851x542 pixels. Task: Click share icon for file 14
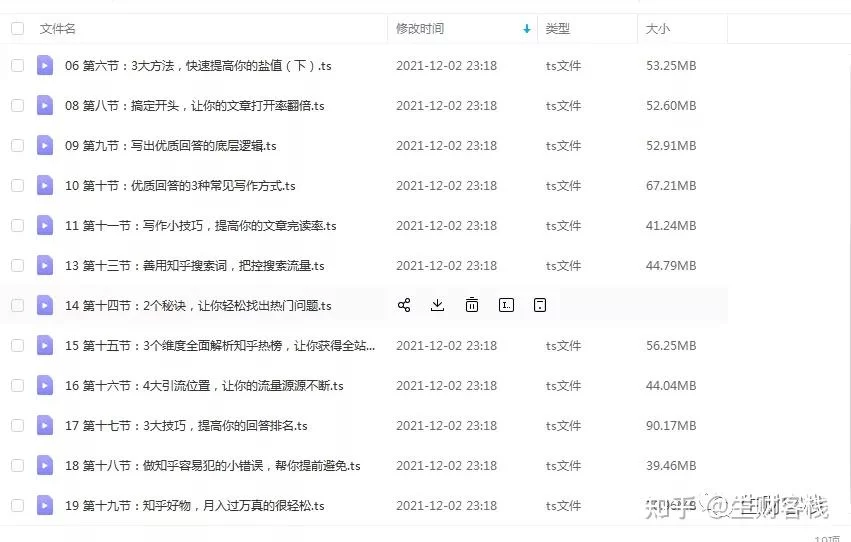pyautogui.click(x=404, y=305)
